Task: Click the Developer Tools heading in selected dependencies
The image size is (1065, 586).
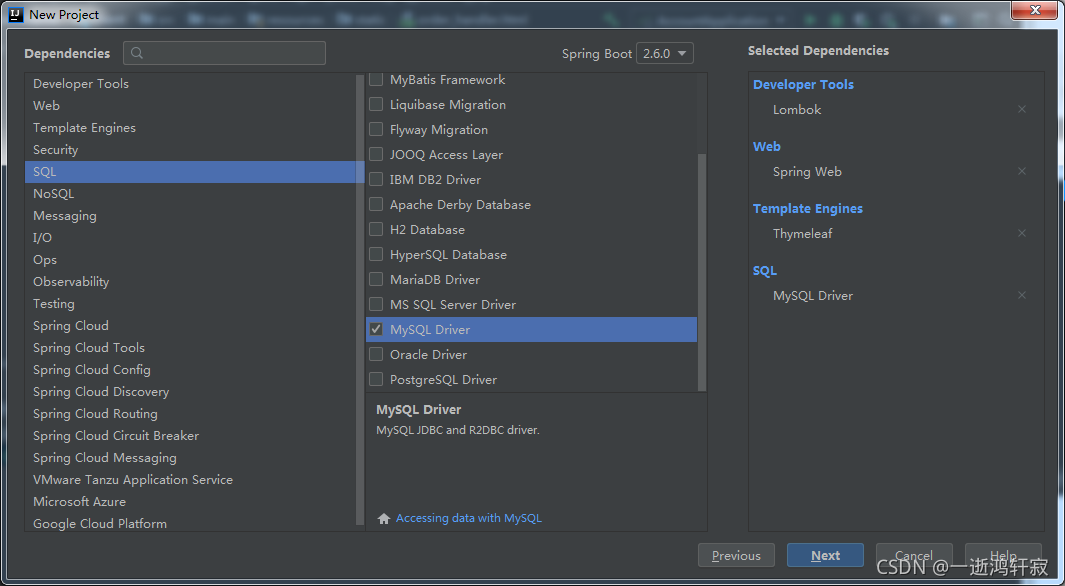Action: (803, 84)
